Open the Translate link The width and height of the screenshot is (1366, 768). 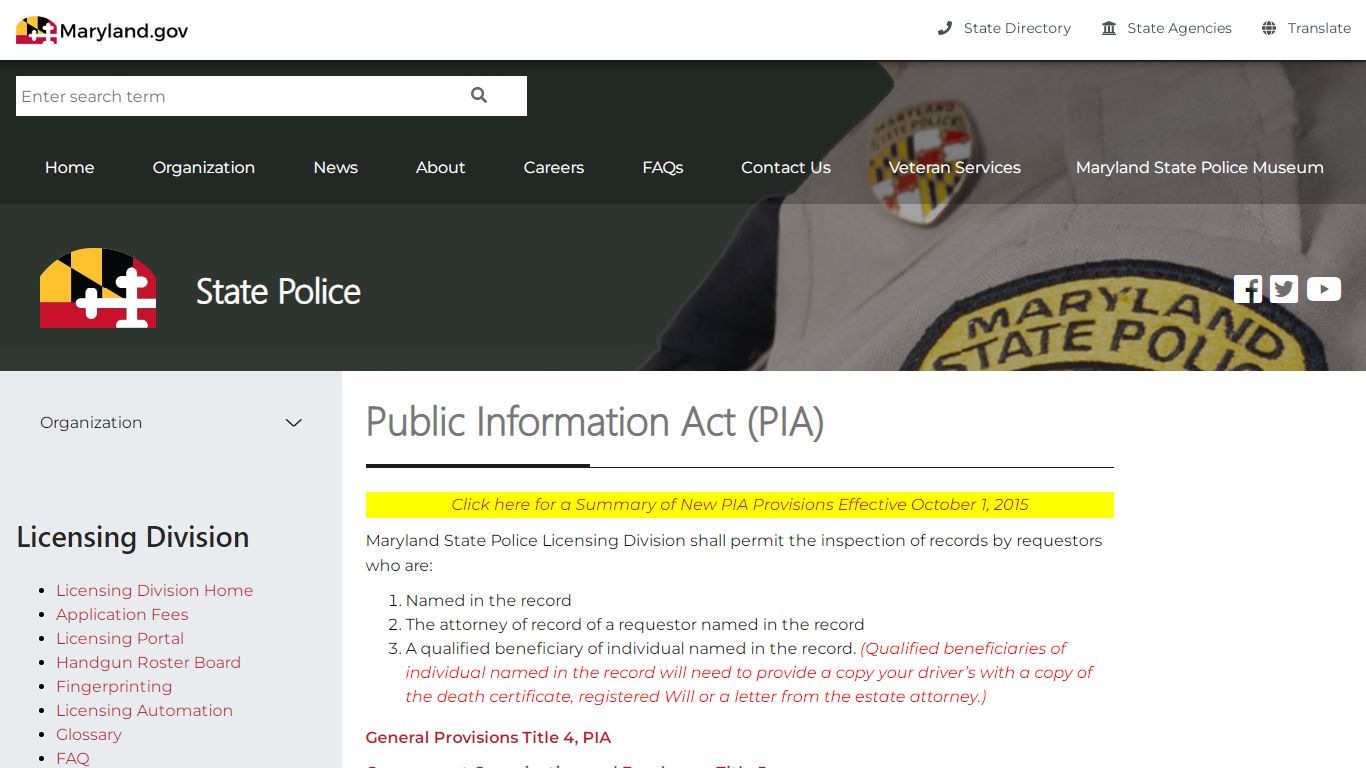point(1319,28)
